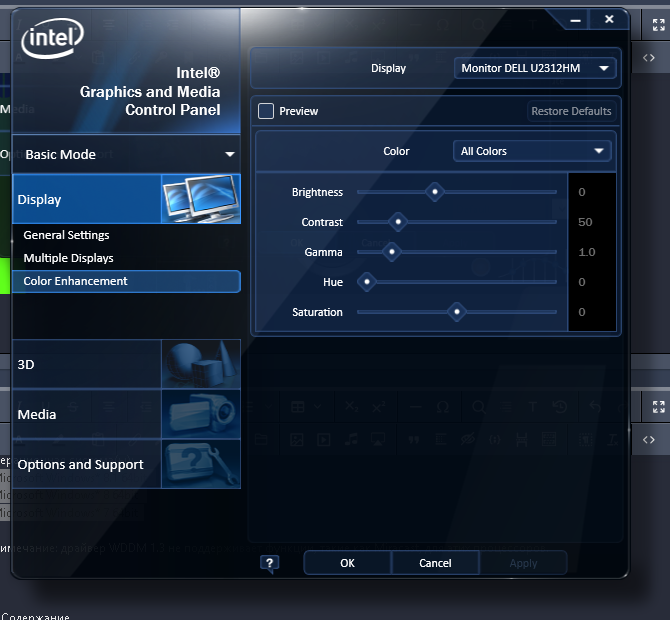Viewport: 670px width, 620px height.
Task: Select Color Enhancement
Action: 126,281
